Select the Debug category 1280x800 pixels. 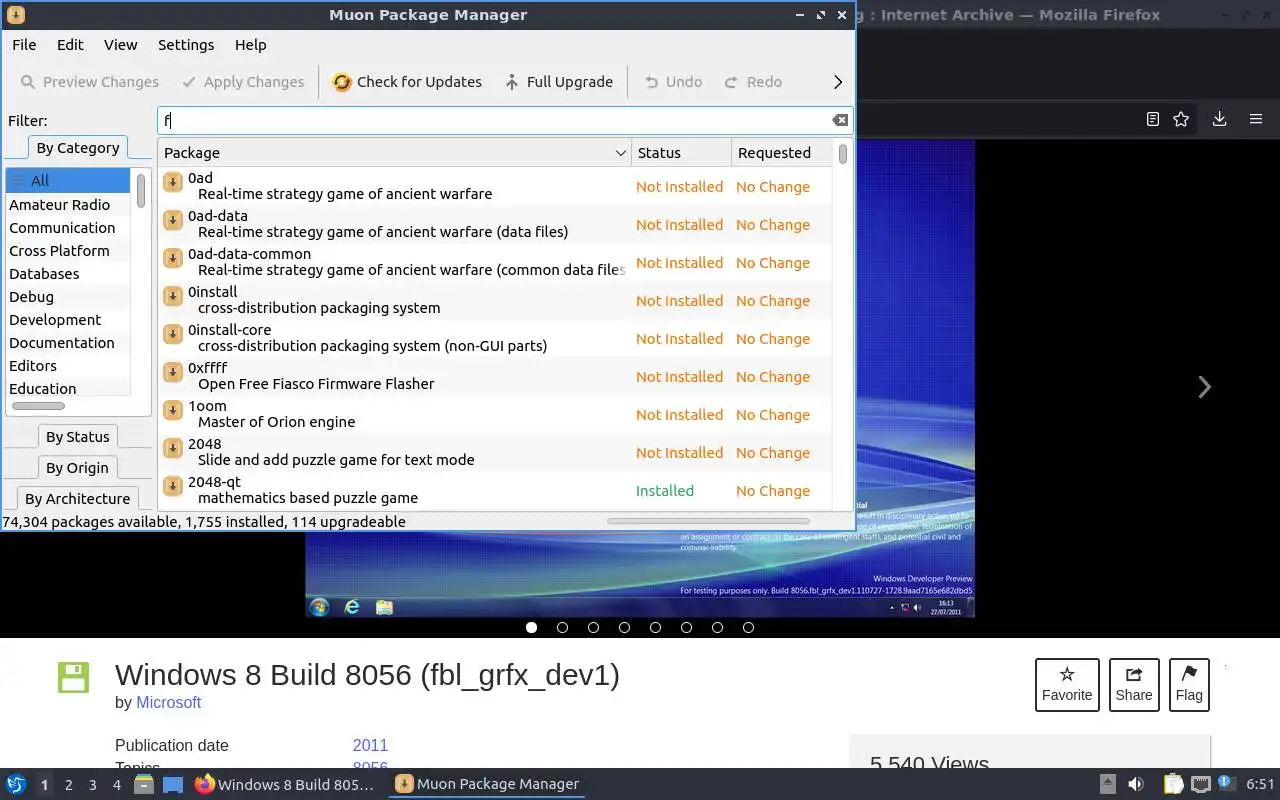coord(68,297)
